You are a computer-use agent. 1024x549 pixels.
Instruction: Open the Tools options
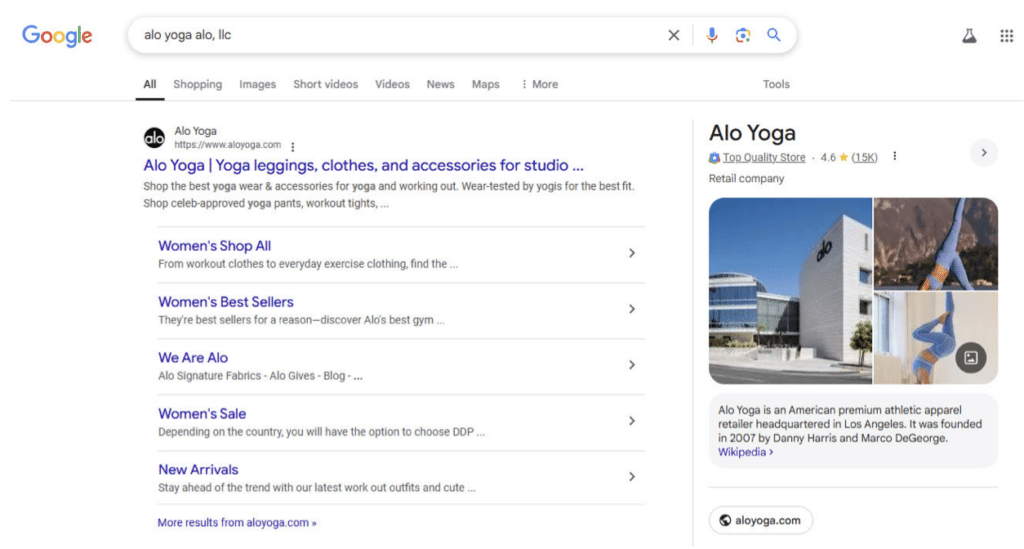[776, 84]
